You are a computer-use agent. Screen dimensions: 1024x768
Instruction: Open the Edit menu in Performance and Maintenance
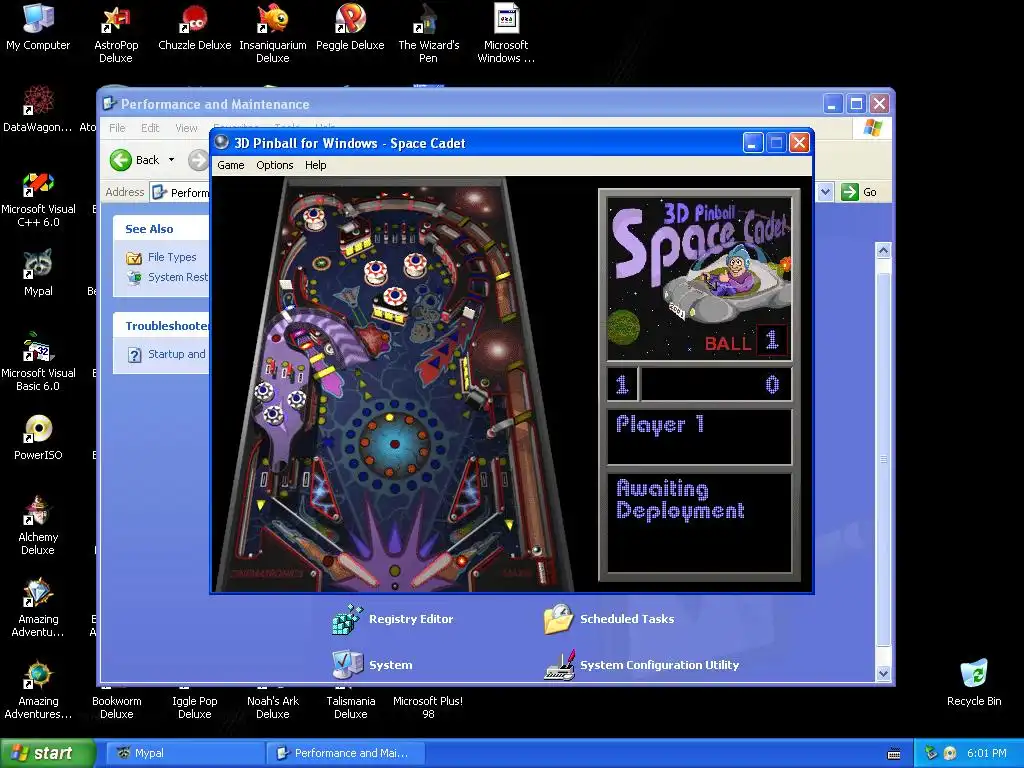[x=150, y=128]
